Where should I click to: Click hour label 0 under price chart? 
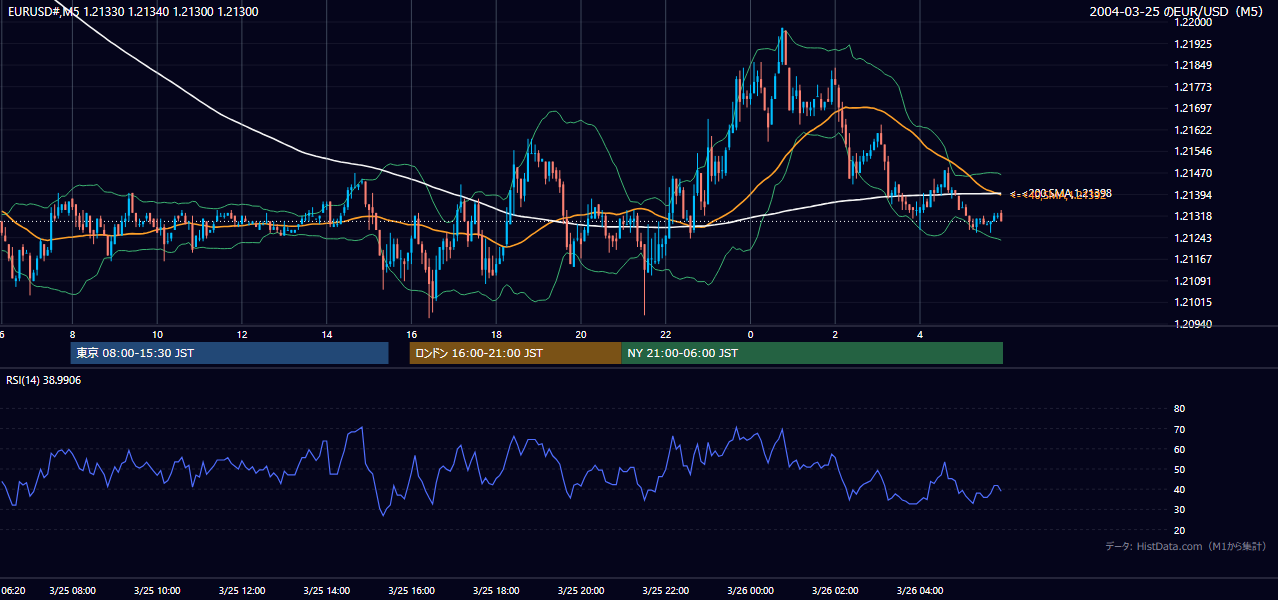(x=750, y=334)
